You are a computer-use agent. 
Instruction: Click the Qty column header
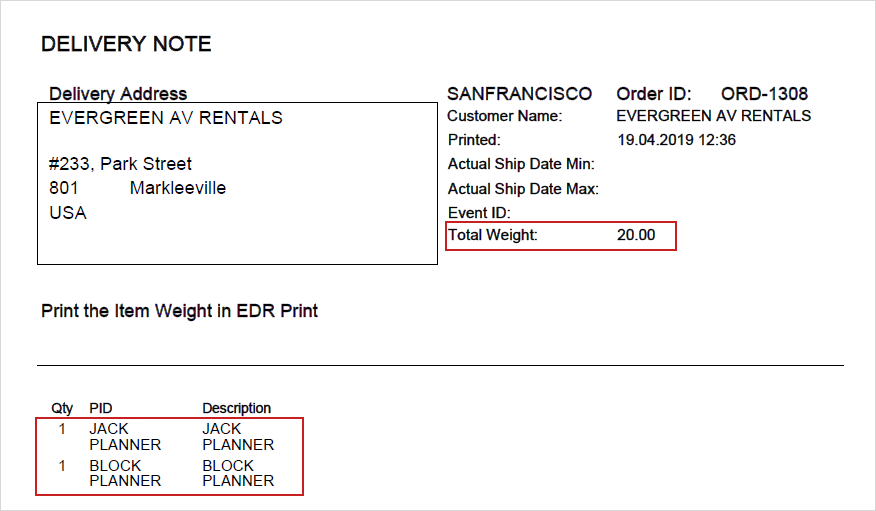(x=62, y=408)
